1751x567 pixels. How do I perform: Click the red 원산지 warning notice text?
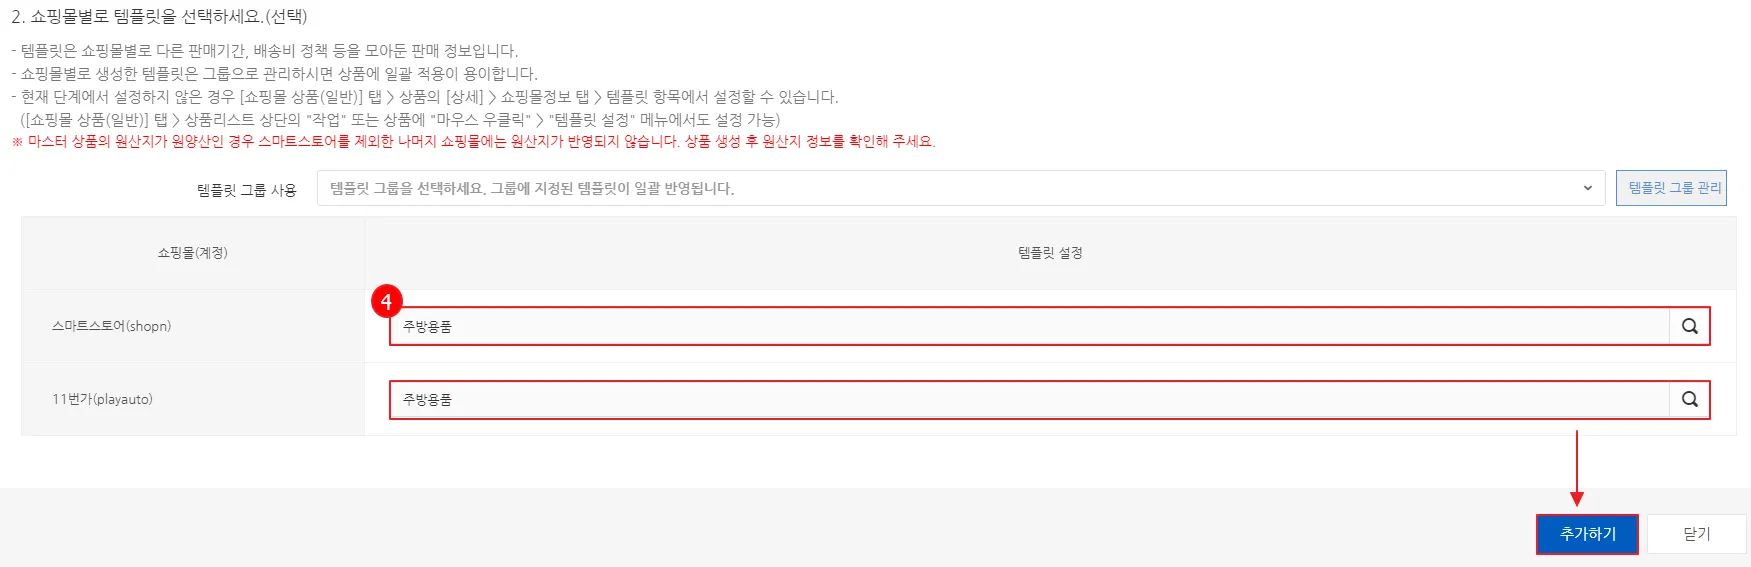point(474,142)
